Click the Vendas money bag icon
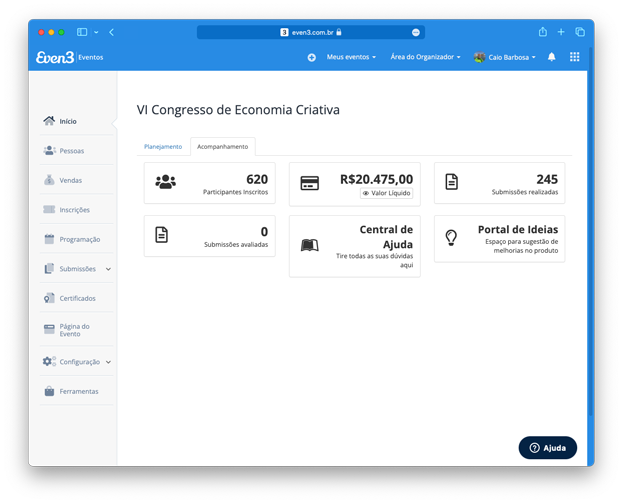This screenshot has width=622, height=503. pos(49,180)
